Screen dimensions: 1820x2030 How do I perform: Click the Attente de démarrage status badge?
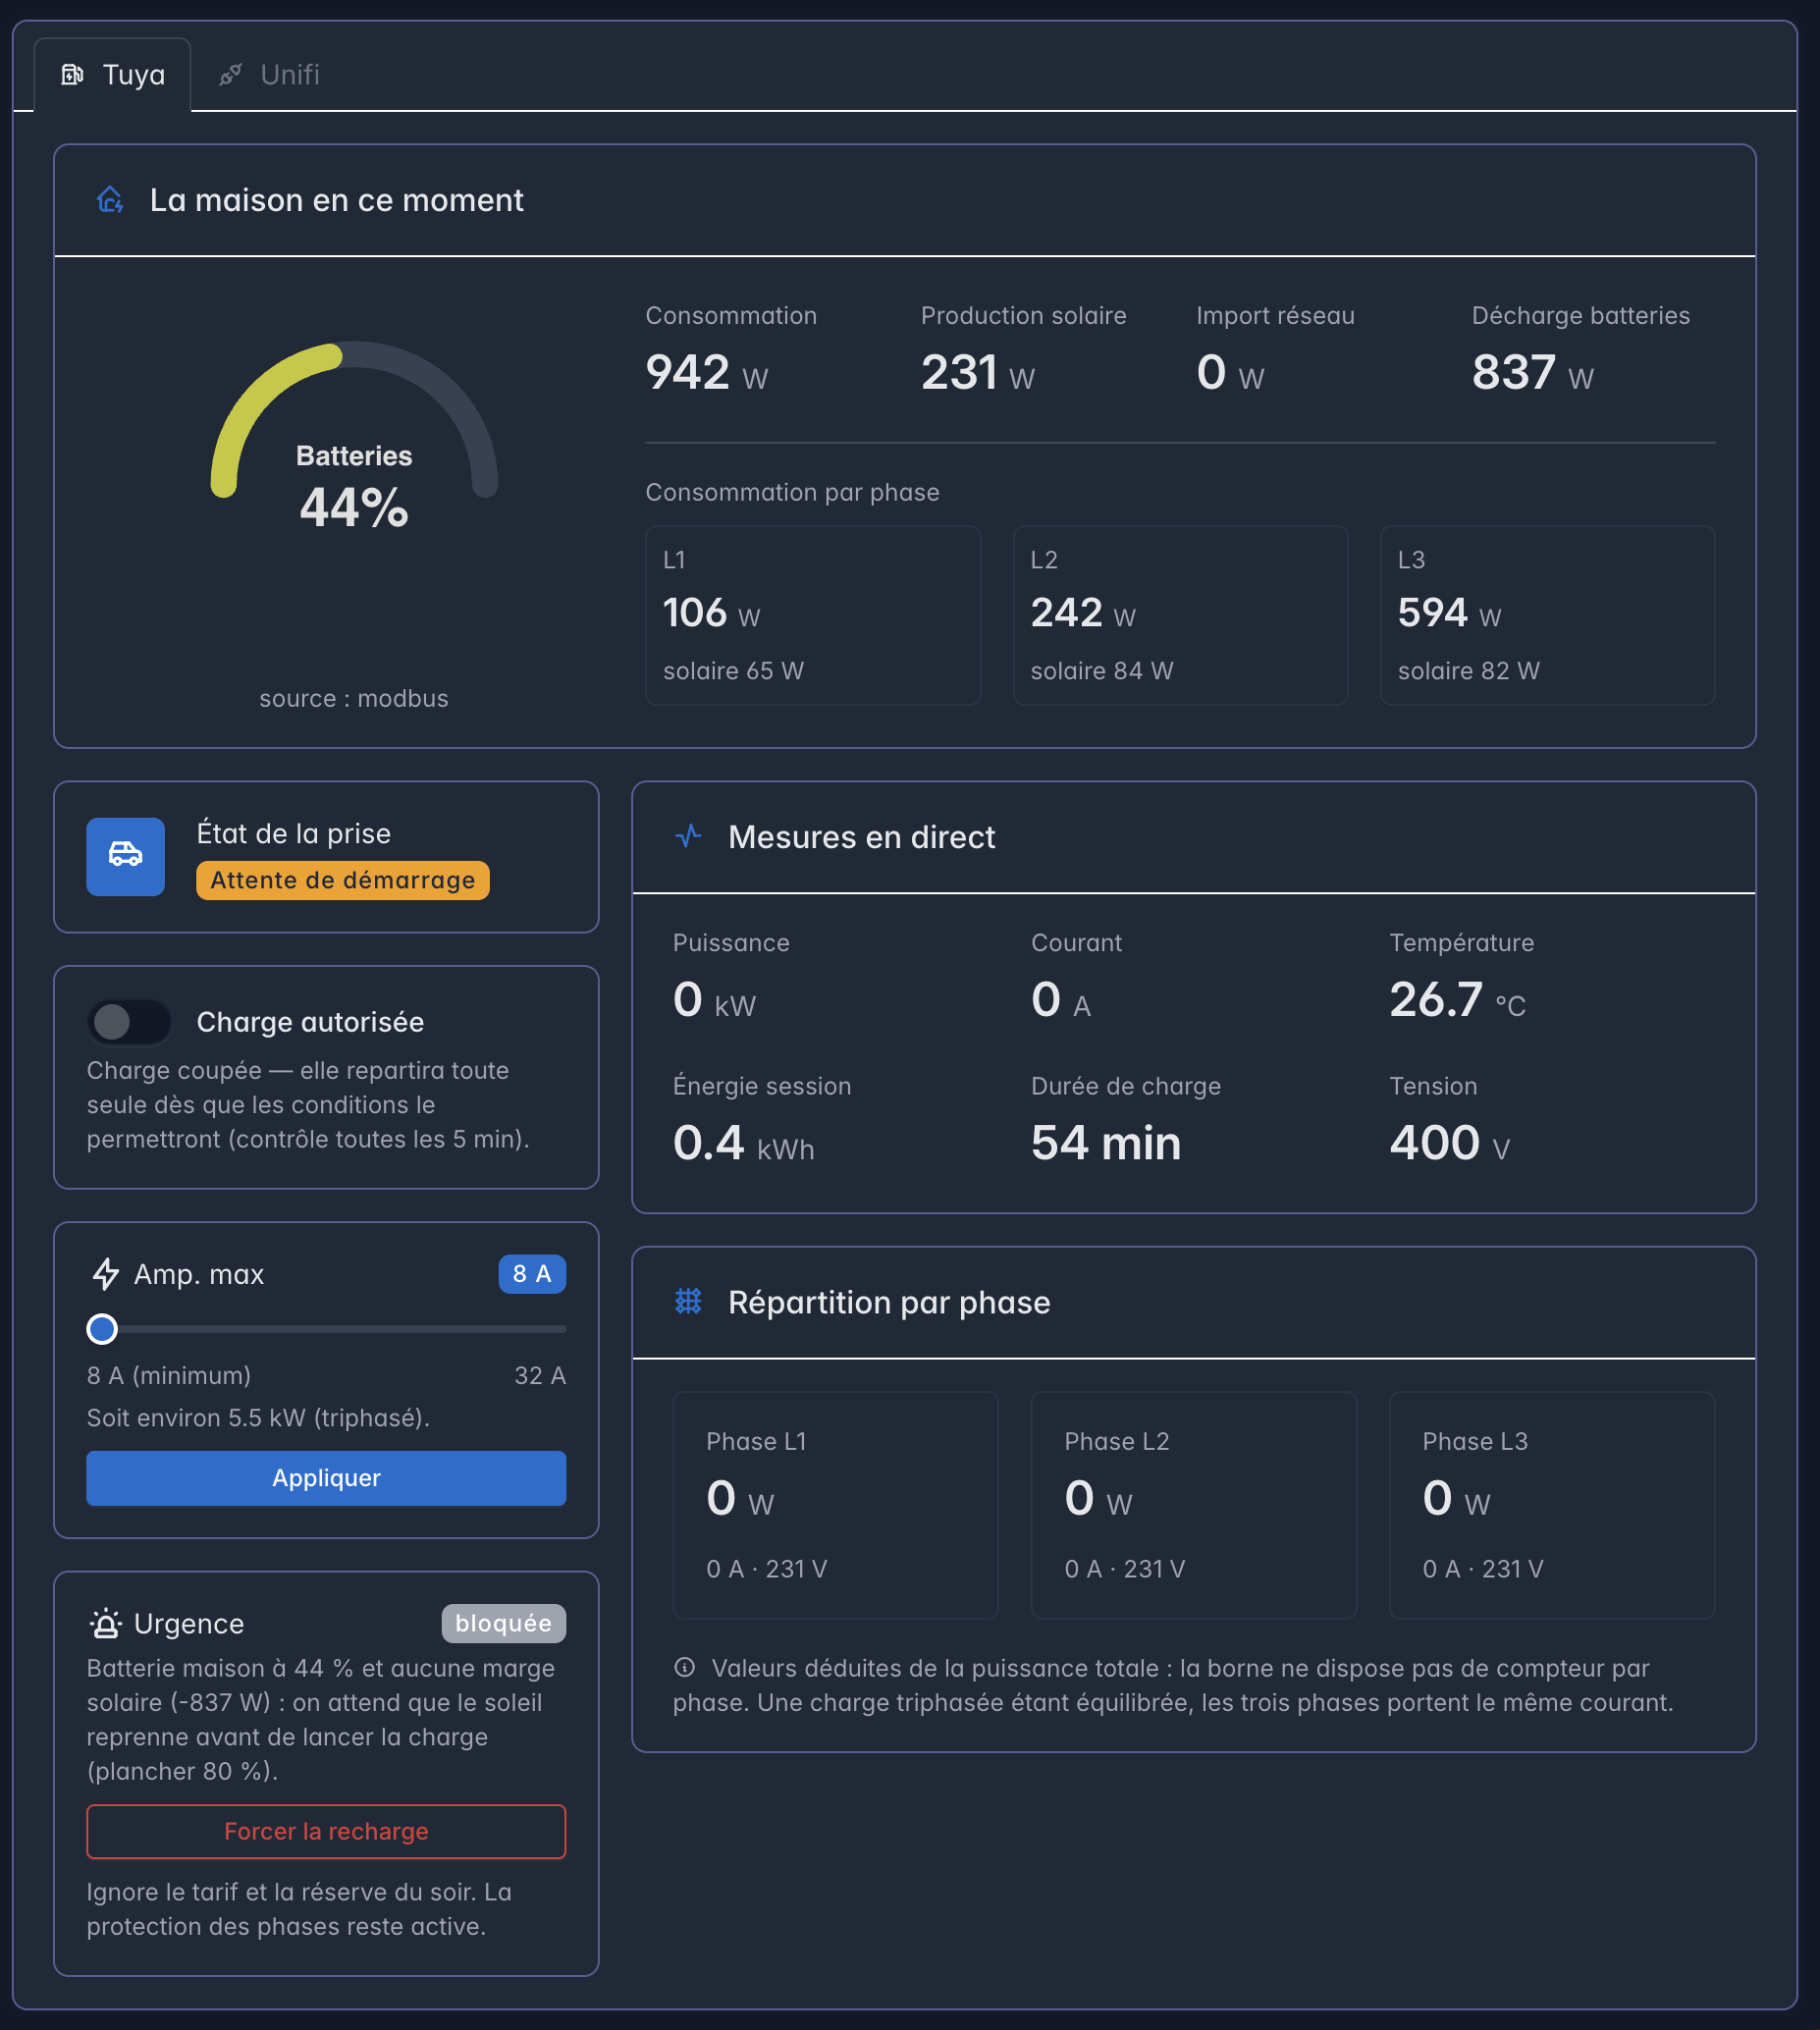point(343,880)
